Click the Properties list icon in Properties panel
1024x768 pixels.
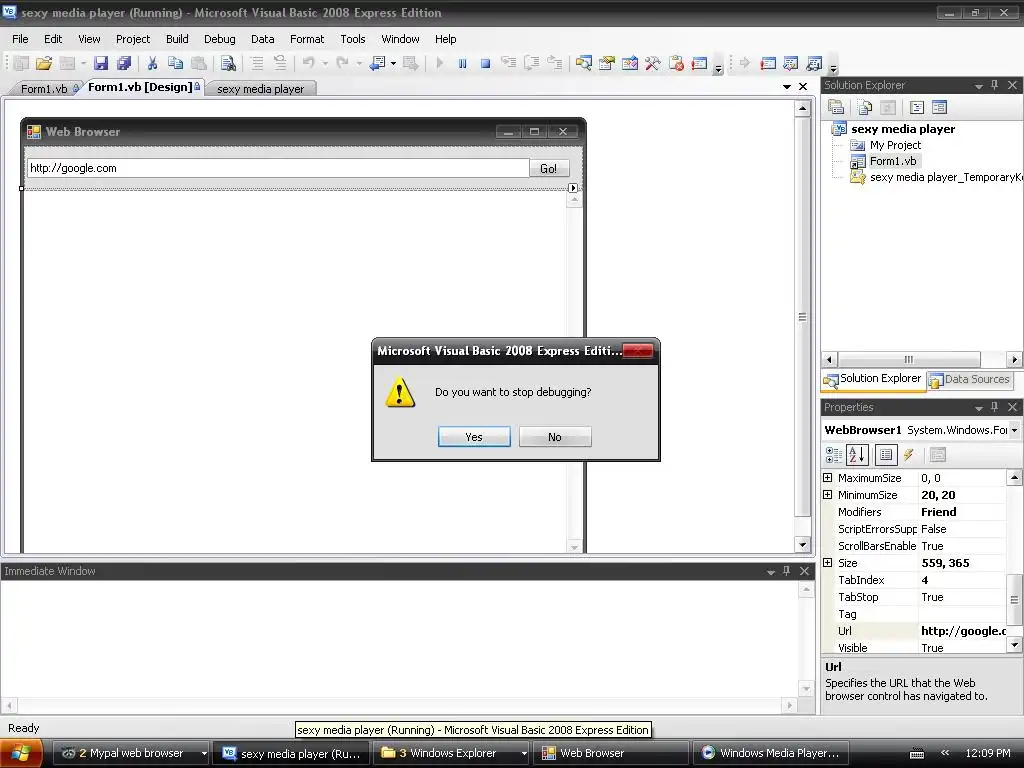coord(886,455)
